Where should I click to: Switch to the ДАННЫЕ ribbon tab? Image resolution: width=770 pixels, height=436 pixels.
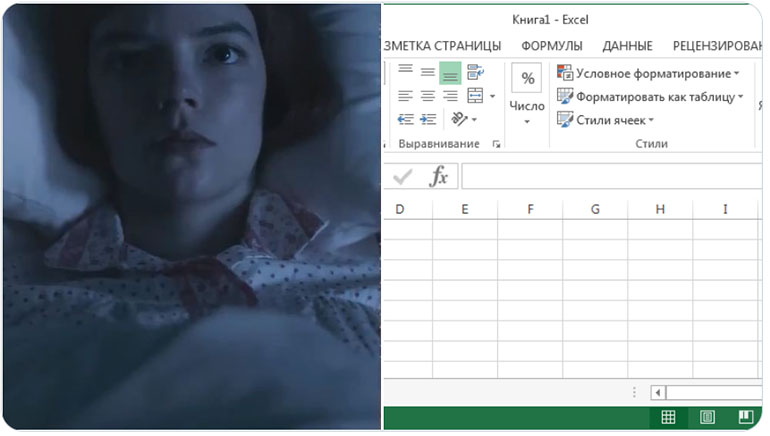pos(627,46)
